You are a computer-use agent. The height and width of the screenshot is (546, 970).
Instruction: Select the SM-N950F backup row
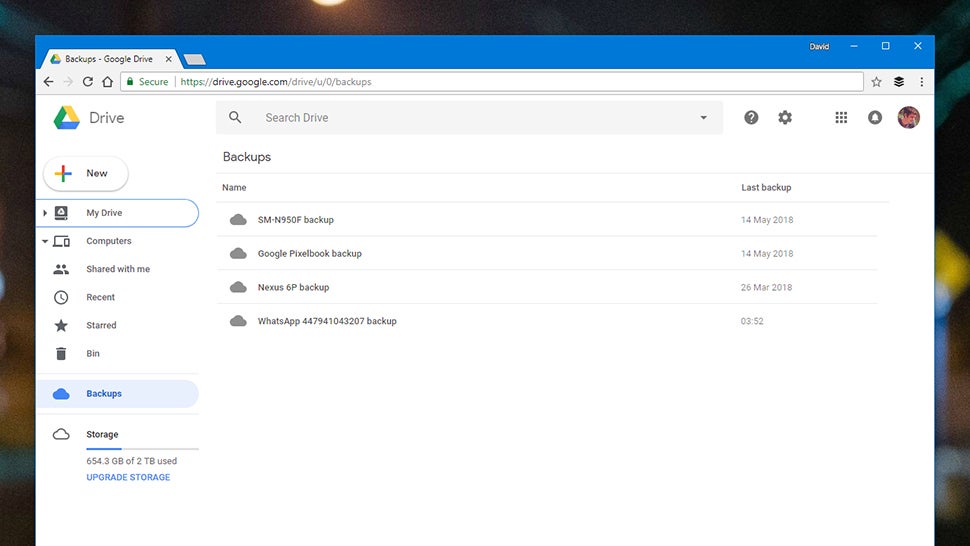click(547, 220)
